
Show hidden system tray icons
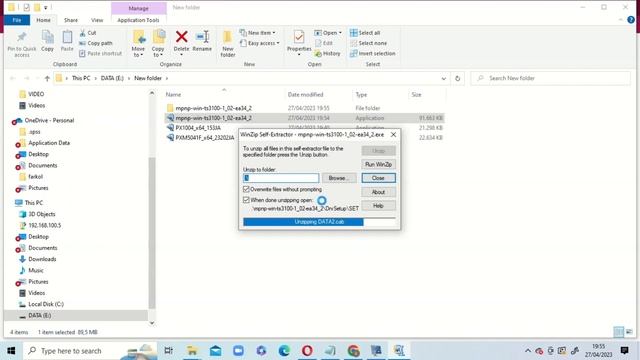point(528,351)
